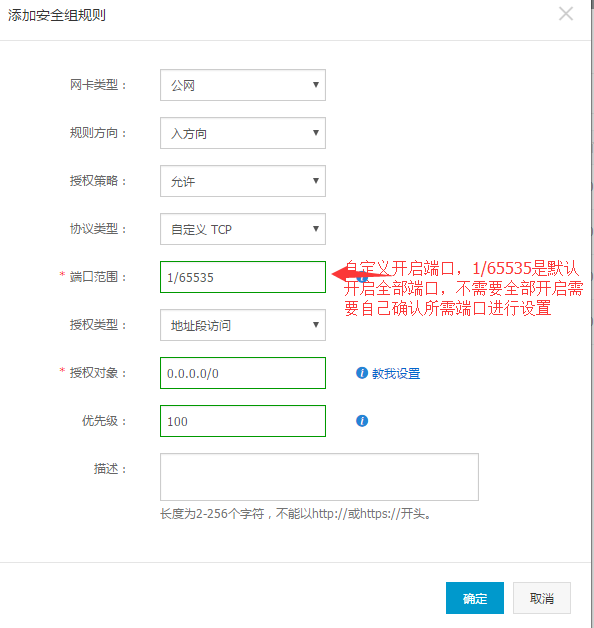The width and height of the screenshot is (594, 628).
Task: Close the 添加安全组规则 dialog with the X
Action: pyautogui.click(x=566, y=14)
